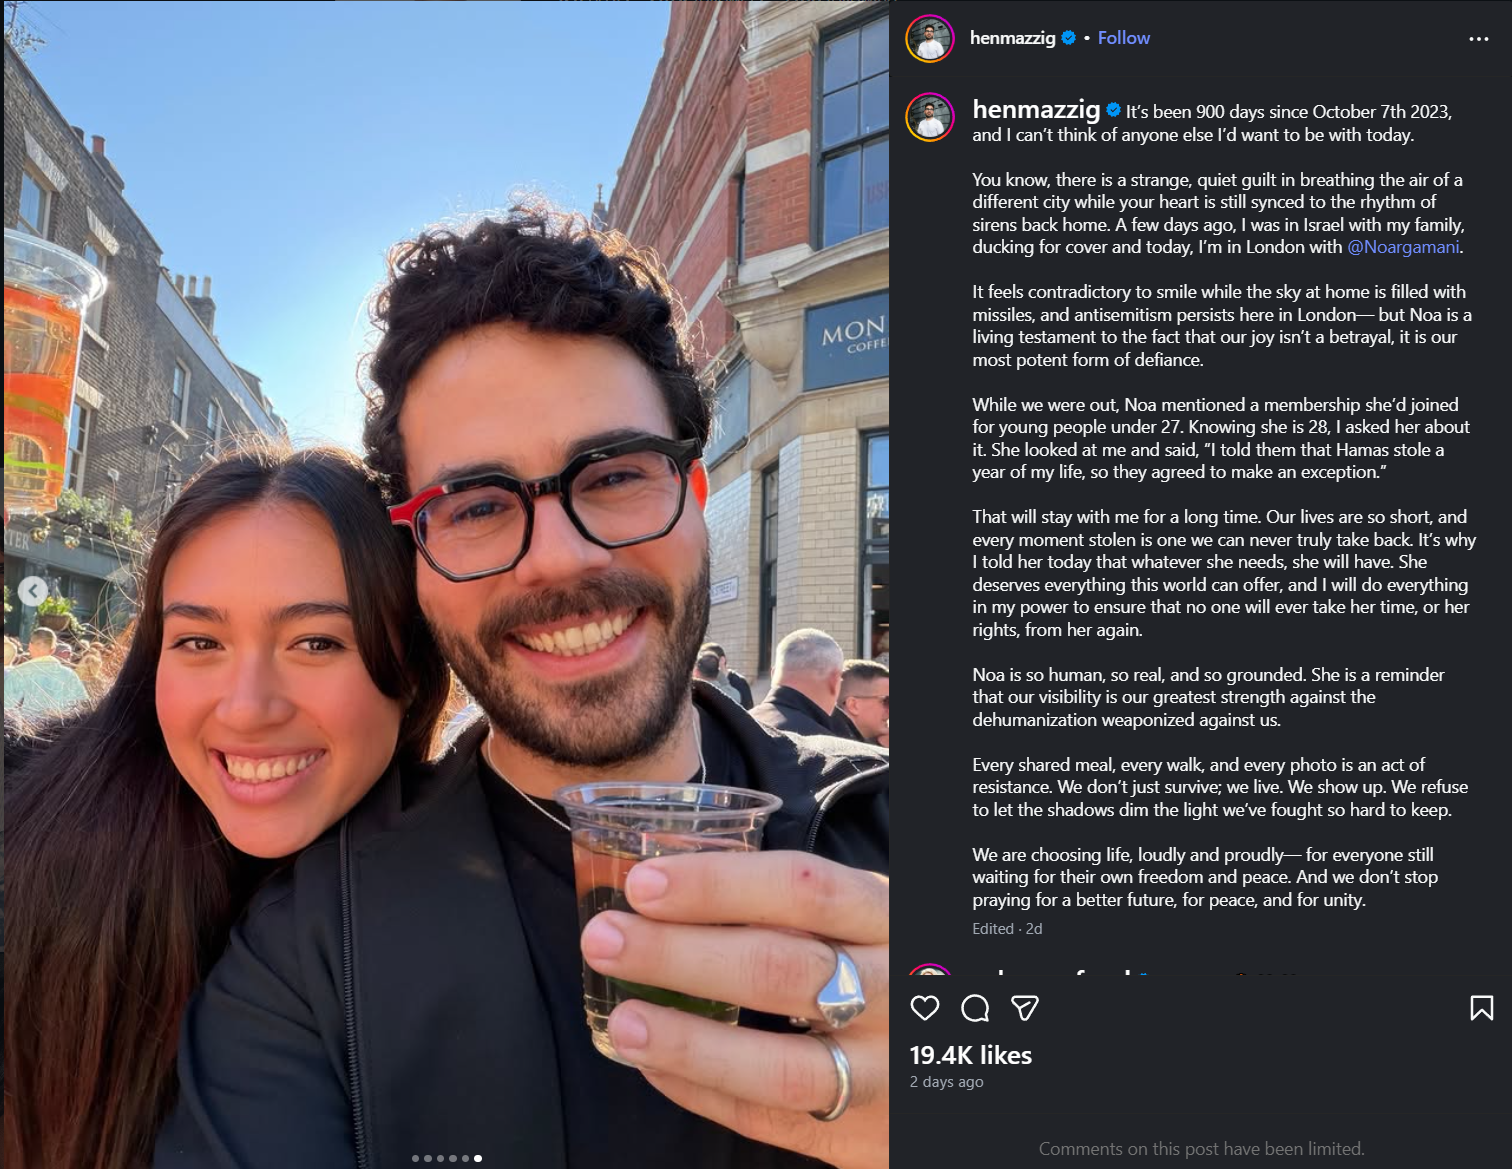Click the '2 days ago' timestamp

(x=947, y=1082)
